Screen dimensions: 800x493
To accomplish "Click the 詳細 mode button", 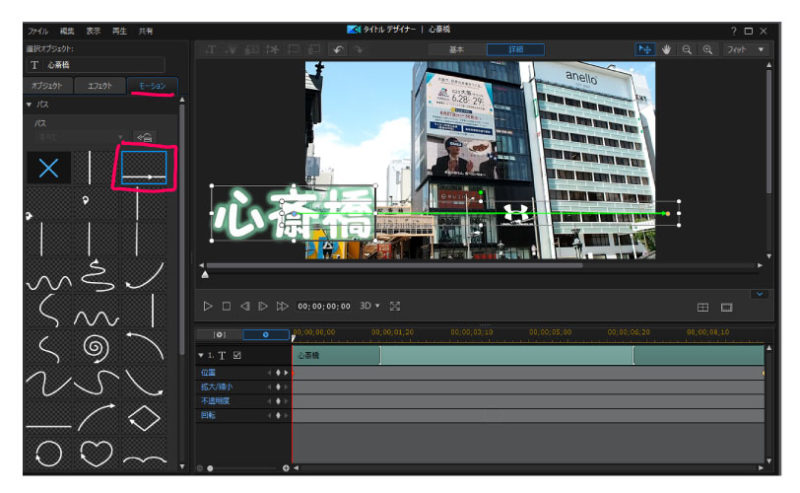I will tap(515, 49).
